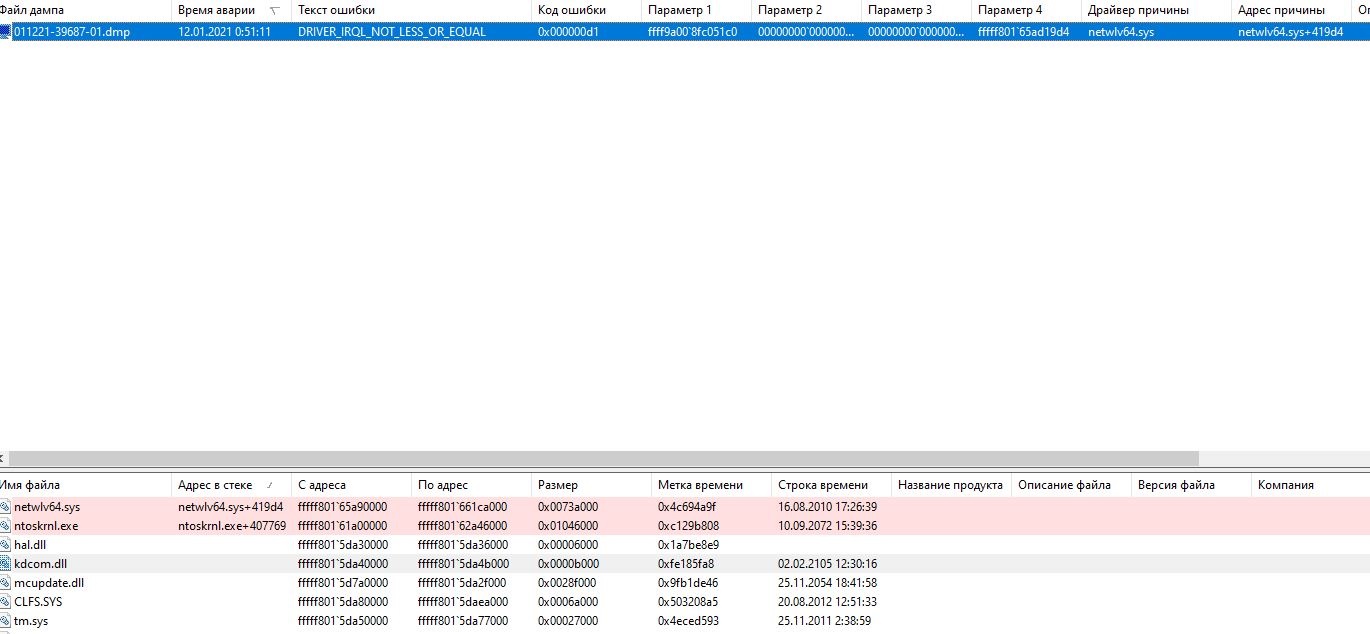Select crash time '12.01.2021 0:51:11' cell
The image size is (1370, 634).
pyautogui.click(x=224, y=32)
